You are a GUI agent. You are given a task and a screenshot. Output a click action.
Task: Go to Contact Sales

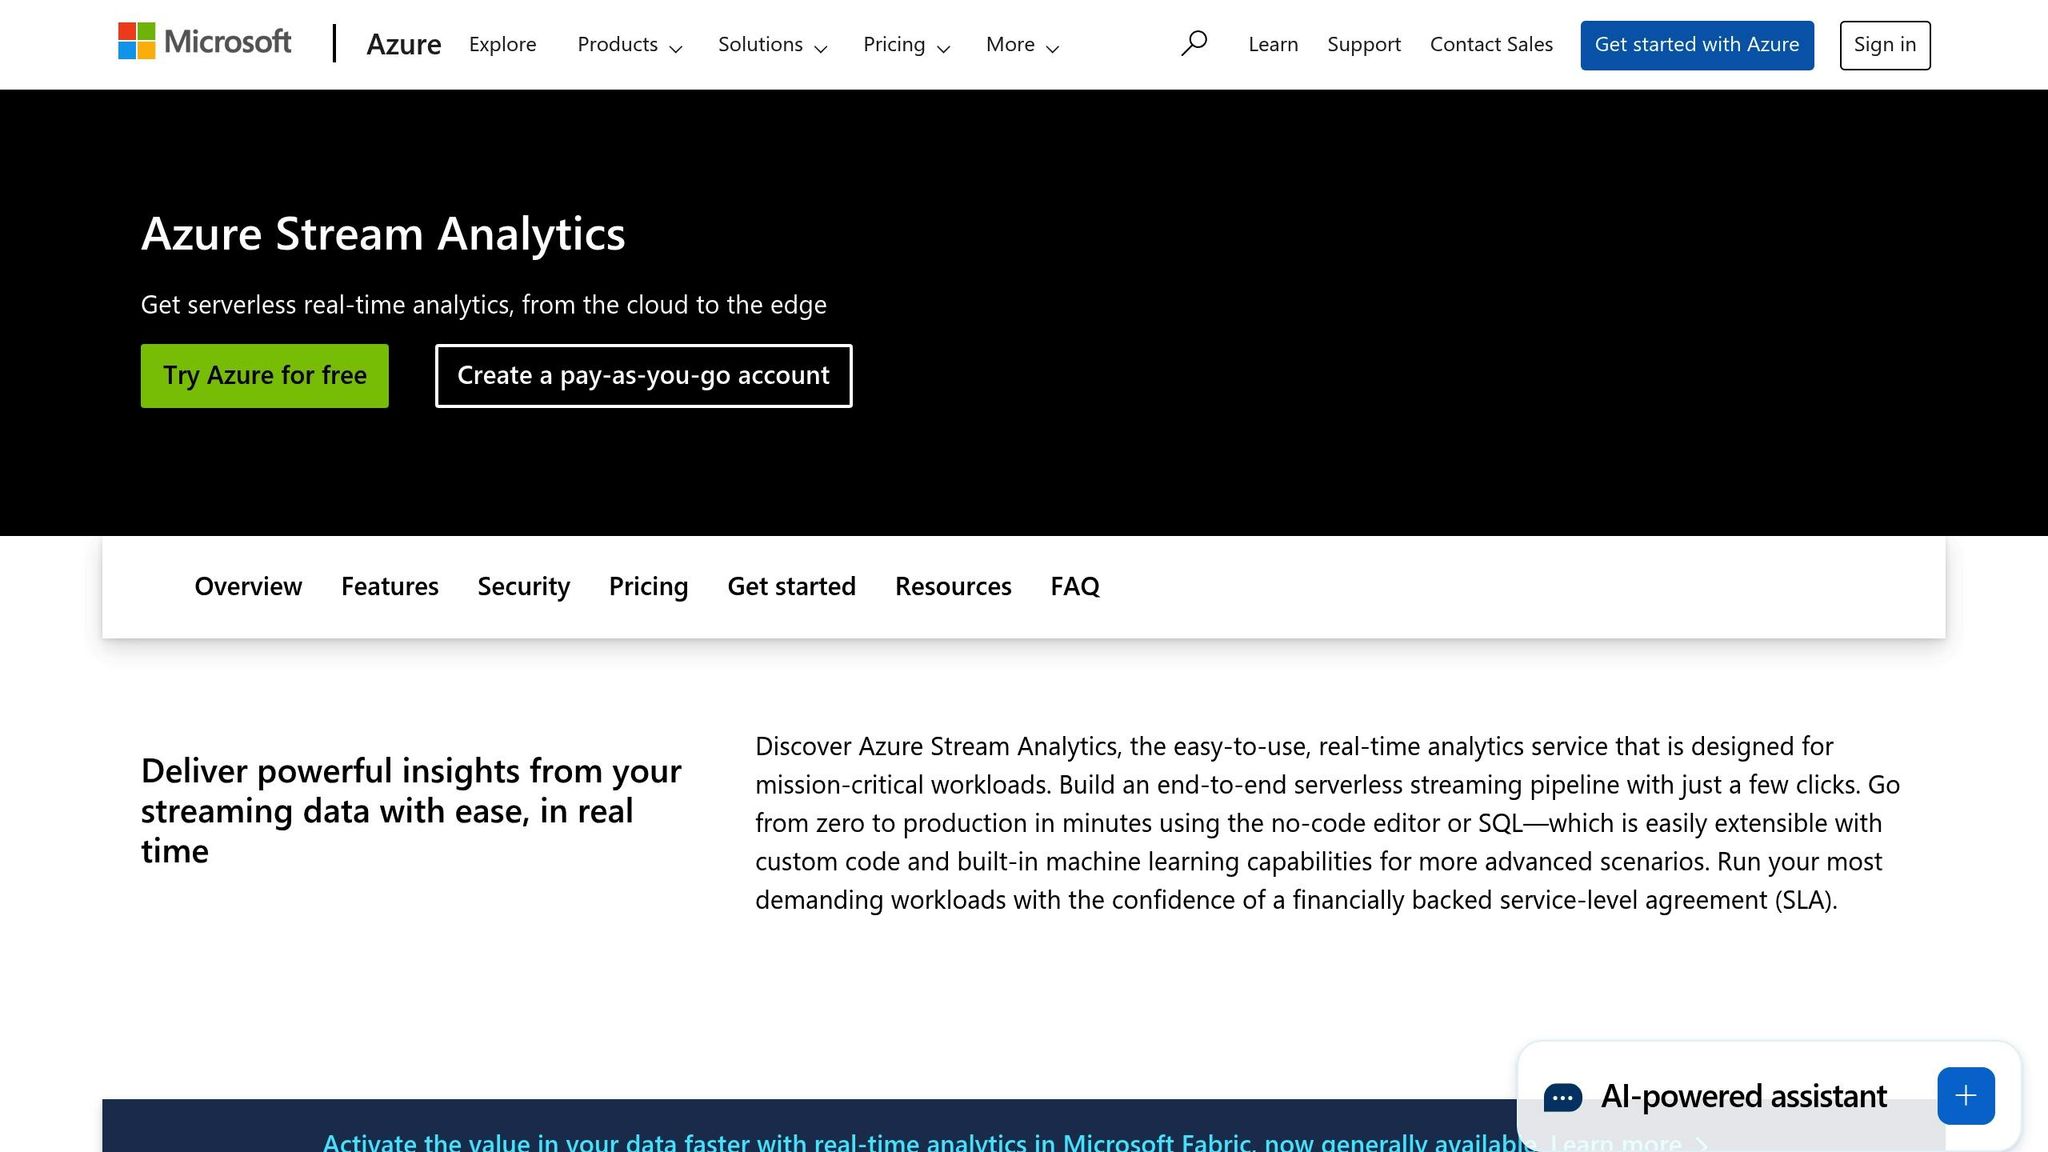click(1491, 44)
